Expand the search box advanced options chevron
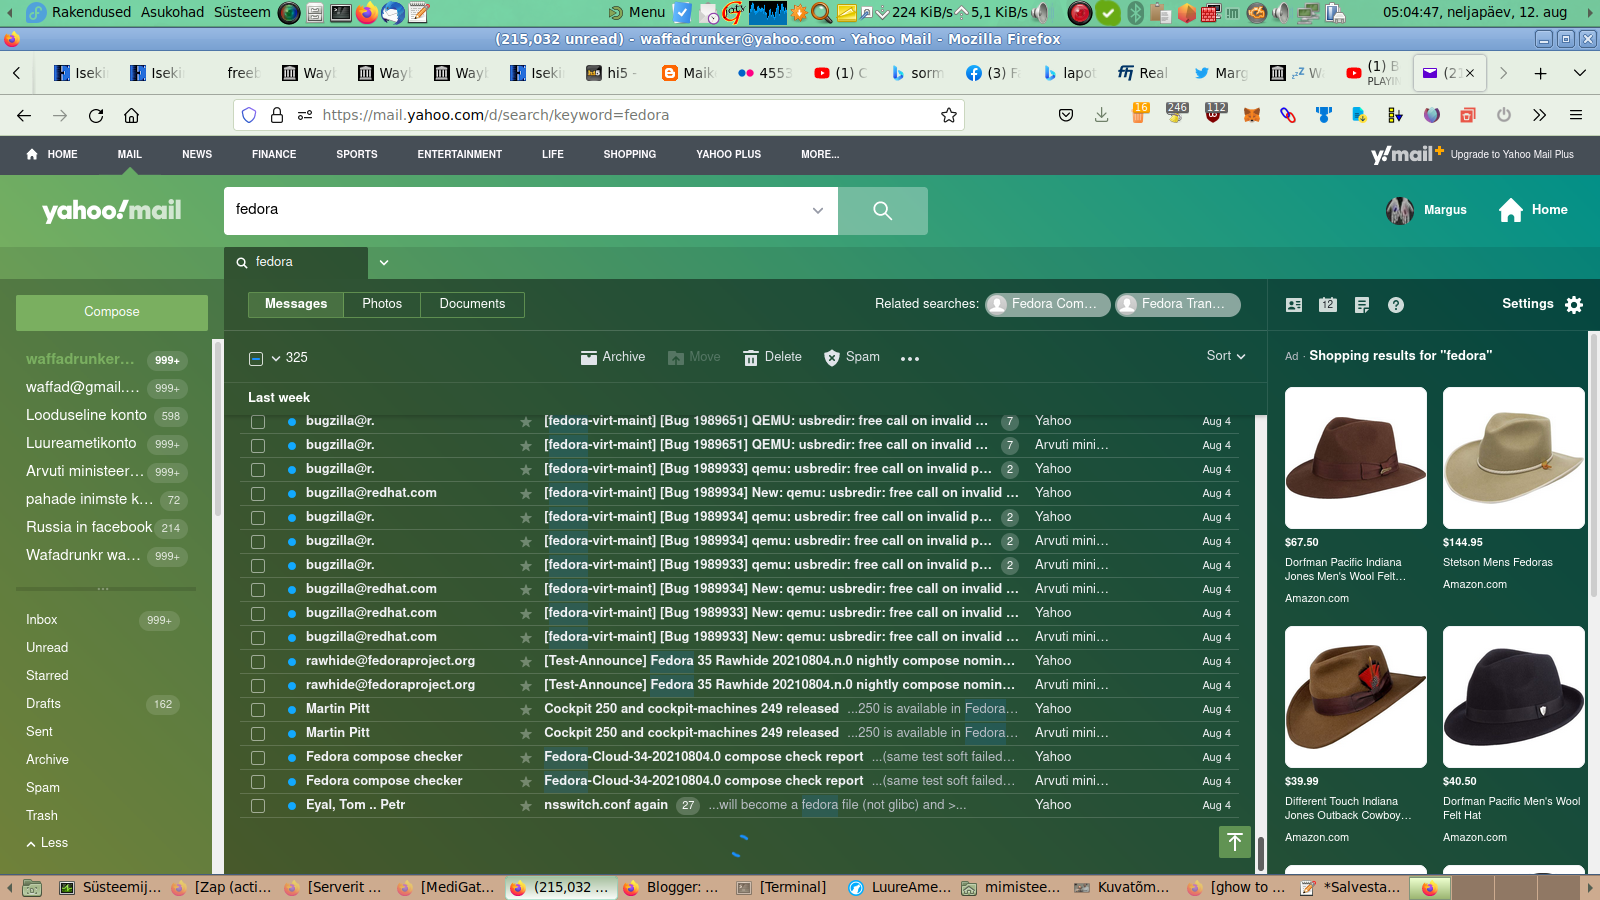1600x900 pixels. (818, 210)
